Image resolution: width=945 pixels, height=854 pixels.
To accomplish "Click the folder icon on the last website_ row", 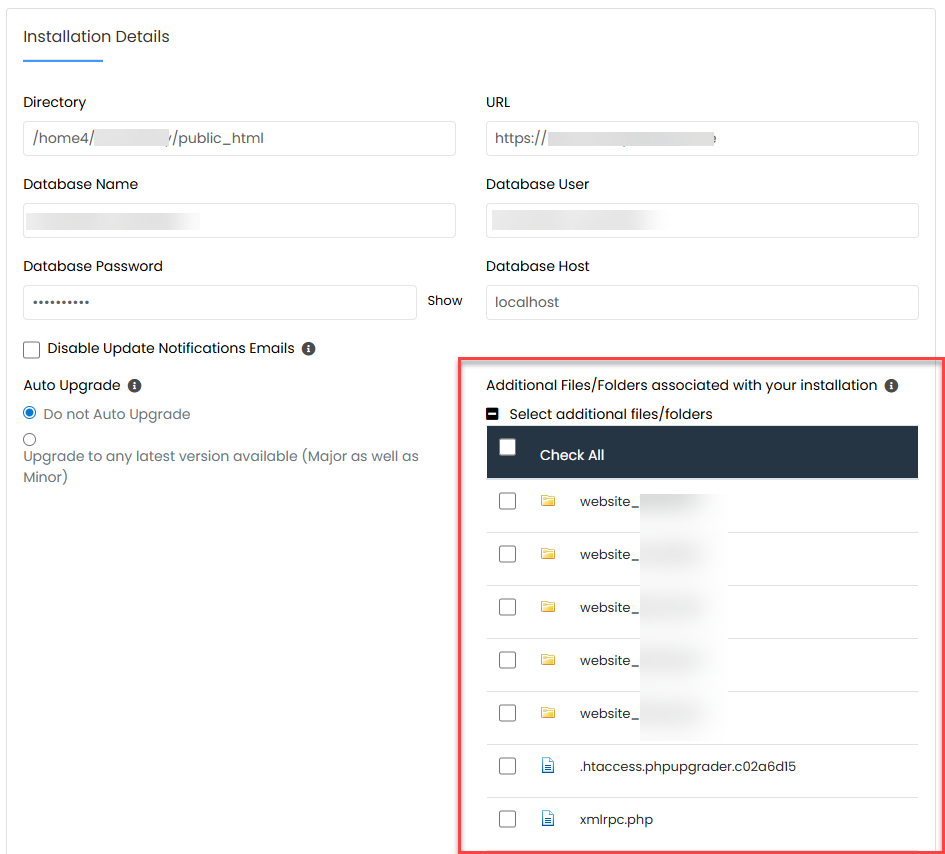I will pyautogui.click(x=548, y=713).
